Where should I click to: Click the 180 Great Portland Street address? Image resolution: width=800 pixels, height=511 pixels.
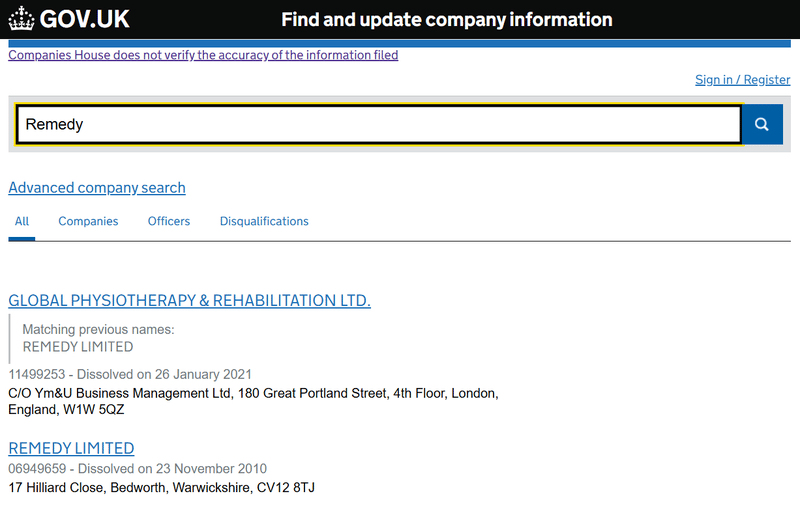tap(254, 401)
